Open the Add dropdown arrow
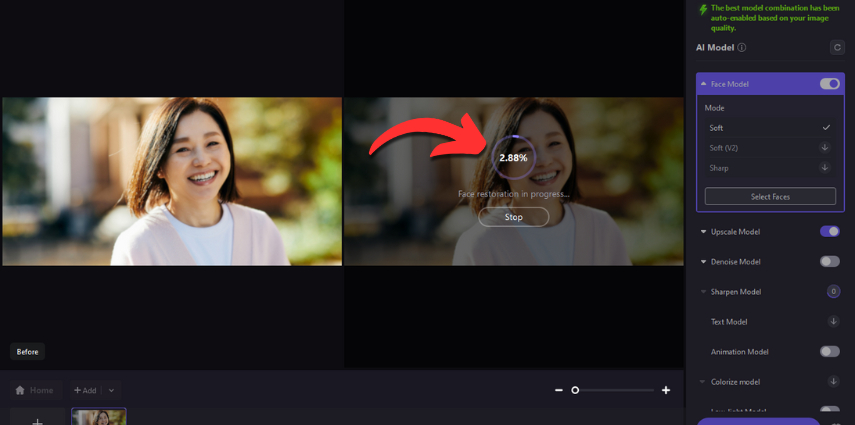Screen dimensions: 855x425 111,390
